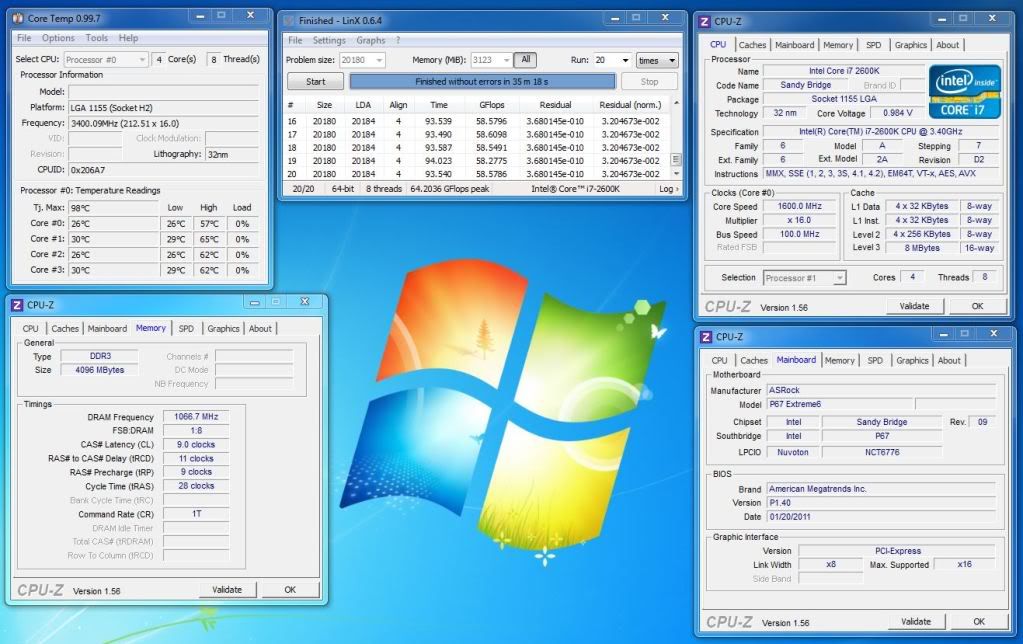Click Core #1 high temperature 65°C

209,239
